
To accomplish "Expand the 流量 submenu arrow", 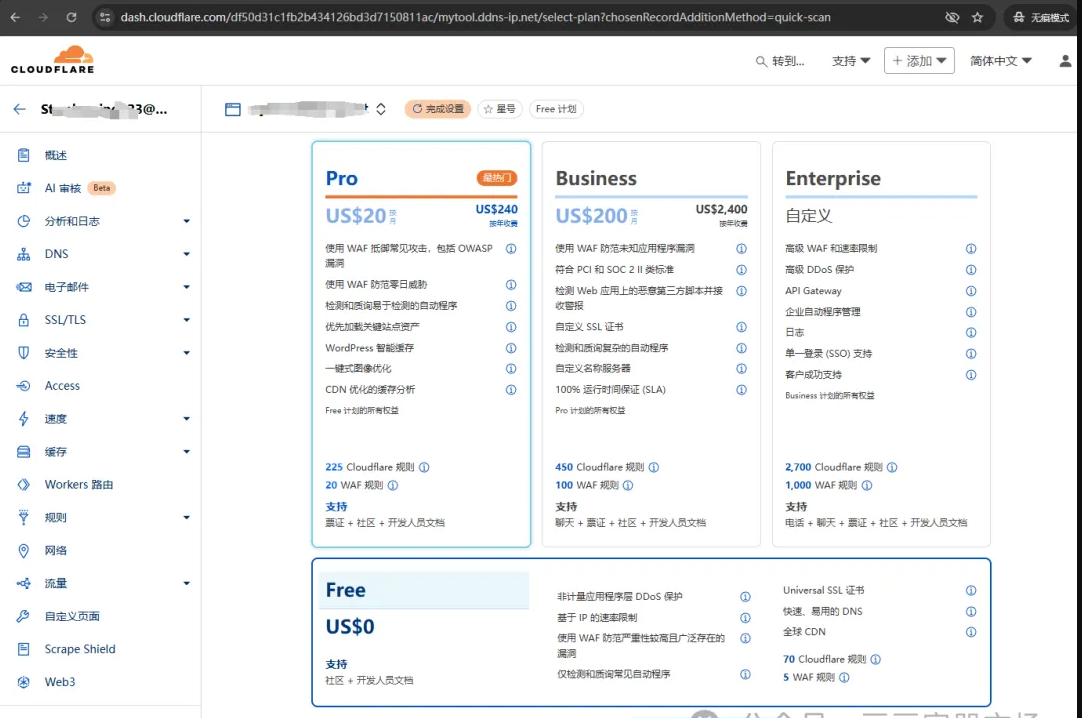I will [186, 584].
